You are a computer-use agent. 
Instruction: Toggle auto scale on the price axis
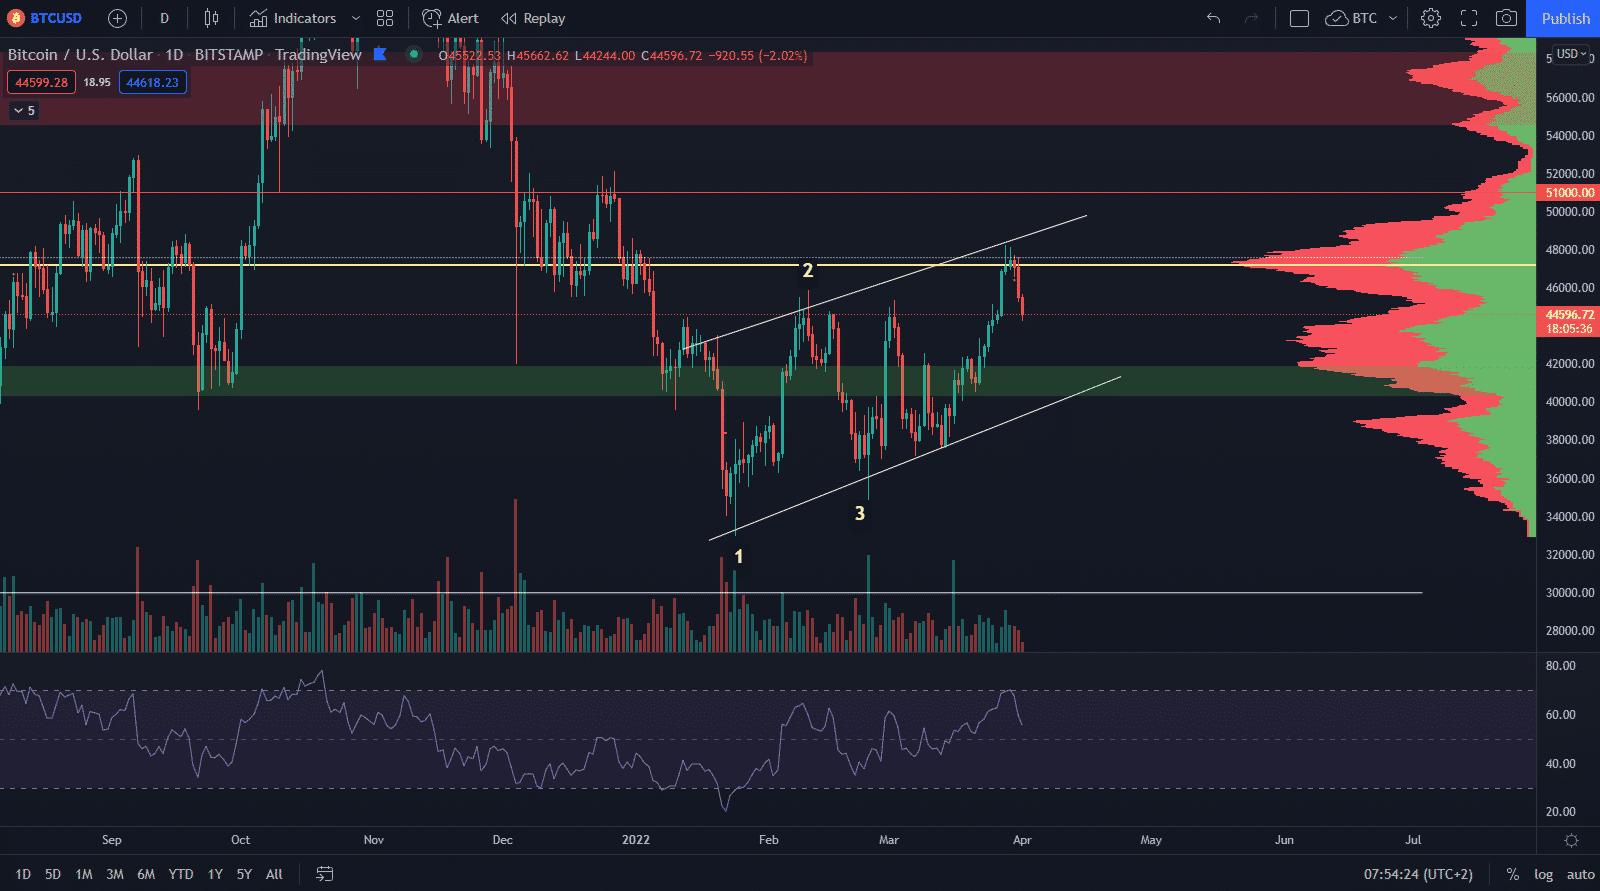(x=1580, y=874)
